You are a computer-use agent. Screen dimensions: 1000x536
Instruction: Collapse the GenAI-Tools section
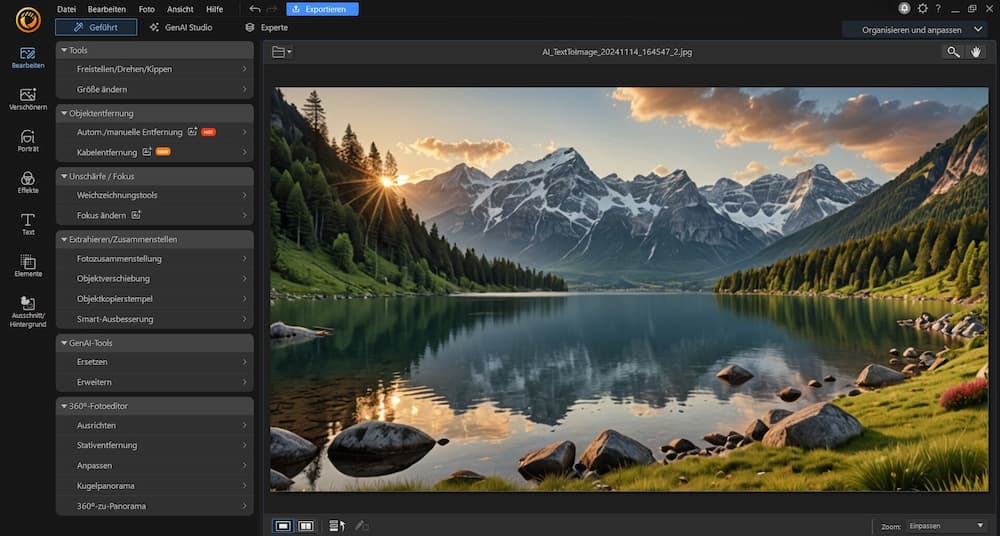[x=64, y=343]
